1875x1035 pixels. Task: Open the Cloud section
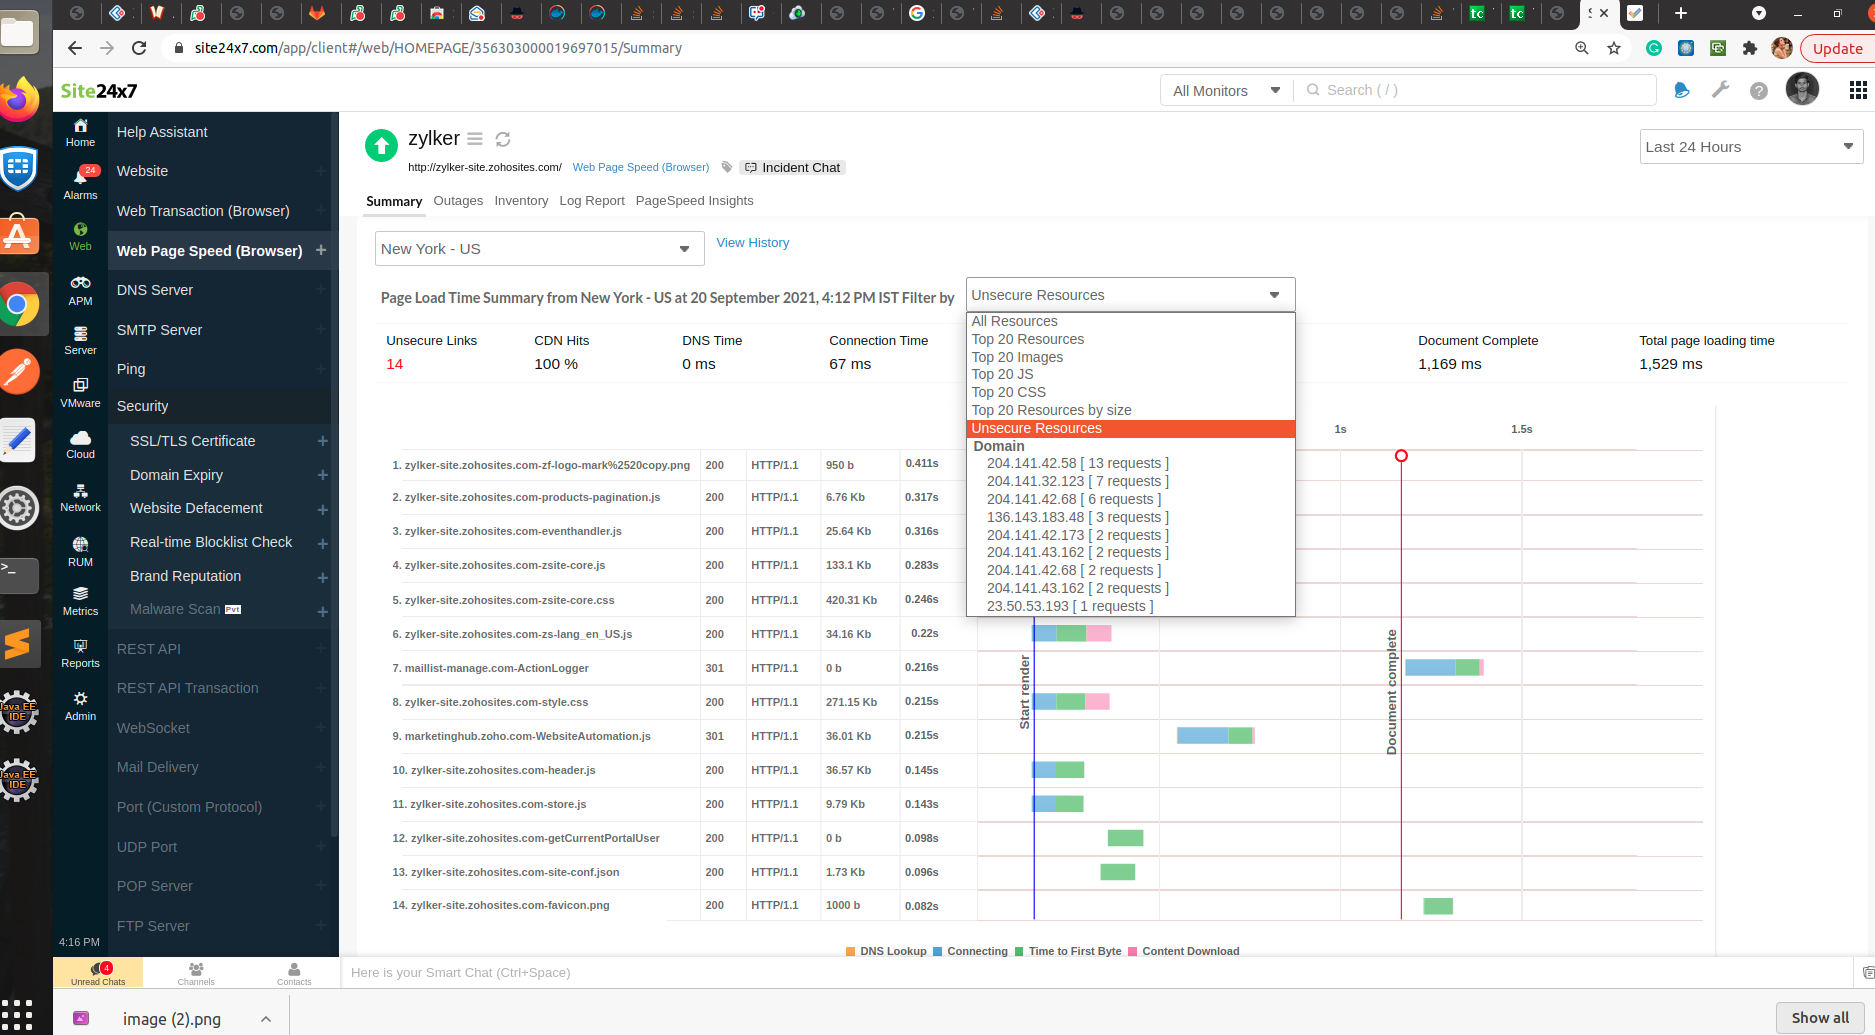pos(80,444)
